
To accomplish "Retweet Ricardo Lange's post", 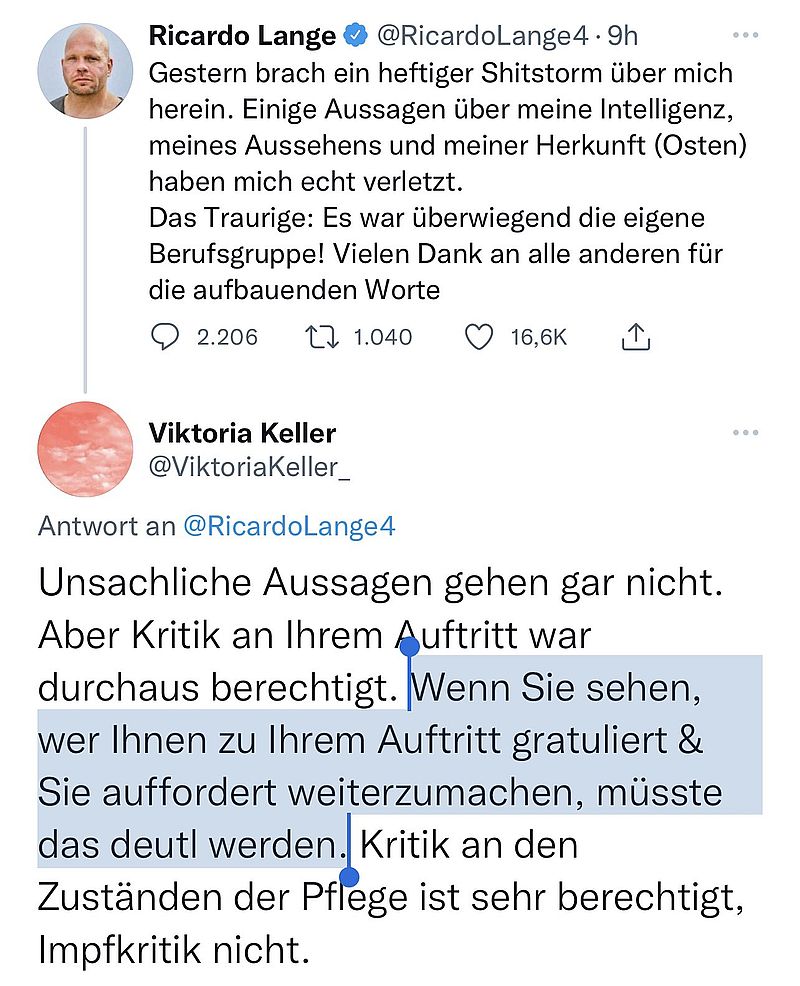I will pyautogui.click(x=324, y=338).
